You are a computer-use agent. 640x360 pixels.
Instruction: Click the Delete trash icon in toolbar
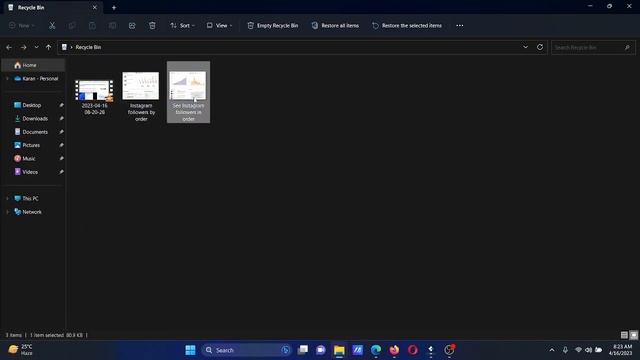(152, 25)
